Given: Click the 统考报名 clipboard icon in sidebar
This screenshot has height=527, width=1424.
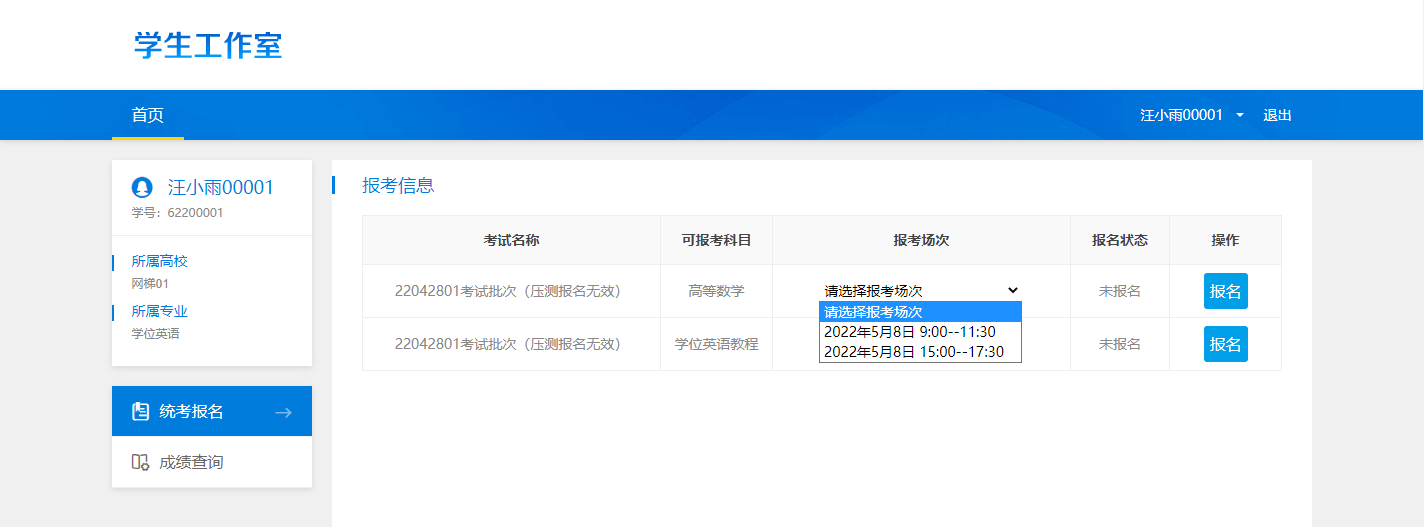Looking at the screenshot, I should point(141,412).
